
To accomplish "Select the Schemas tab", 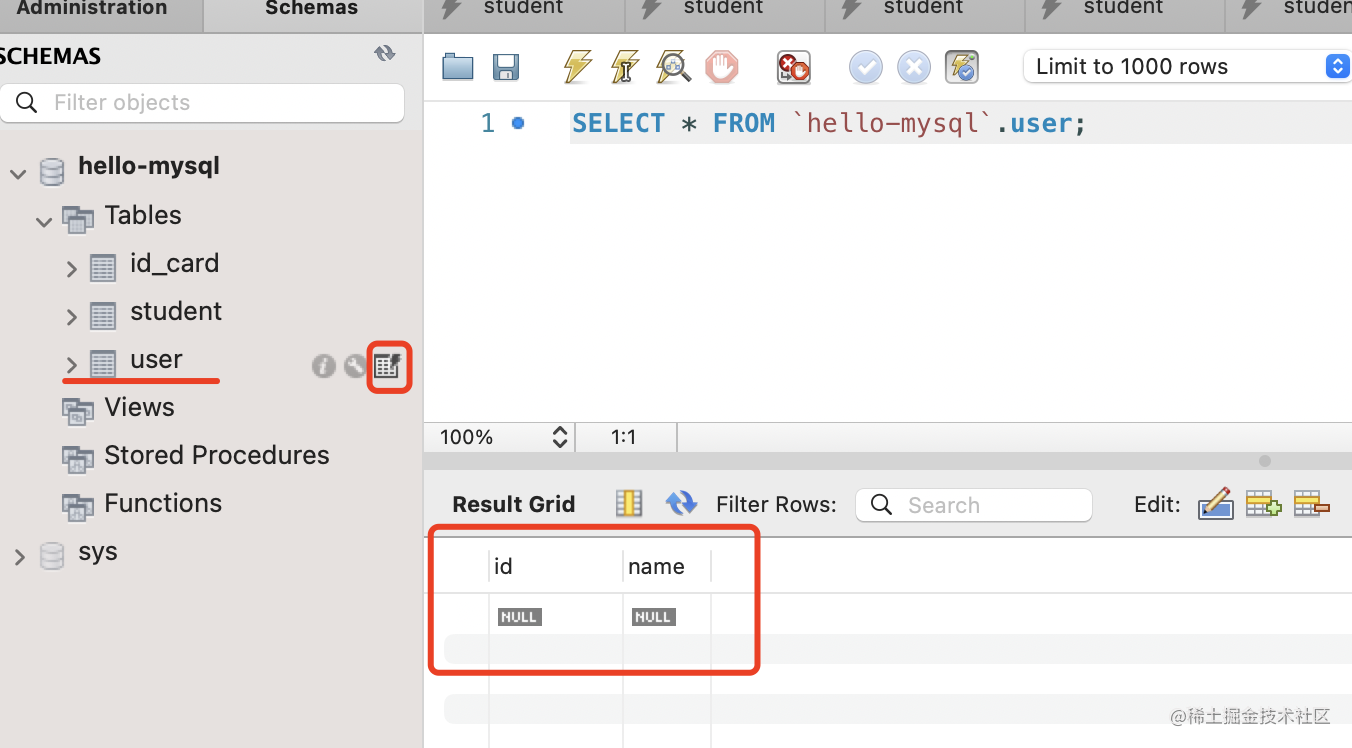I will click(311, 9).
